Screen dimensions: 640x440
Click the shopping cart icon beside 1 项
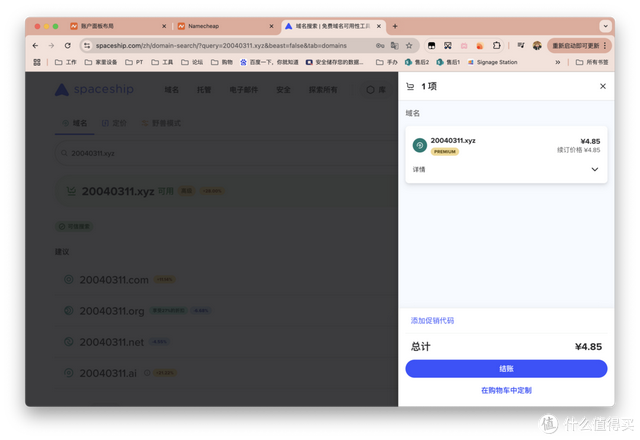(x=410, y=86)
